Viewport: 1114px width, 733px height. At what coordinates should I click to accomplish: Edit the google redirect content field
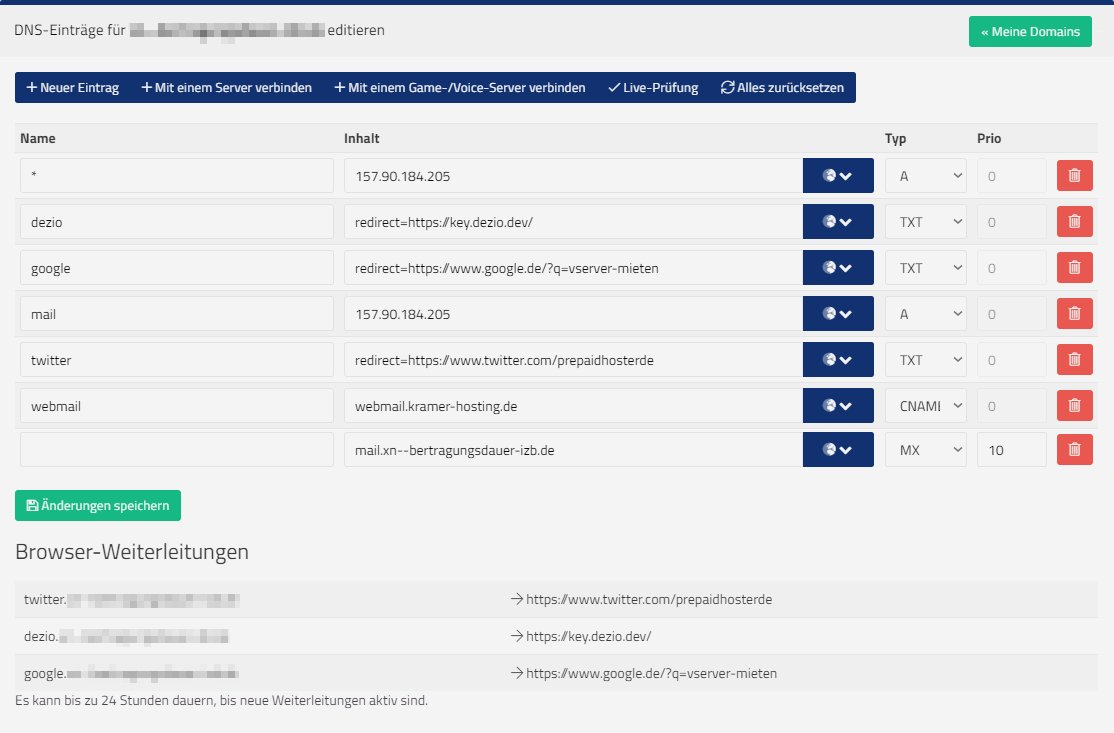(x=573, y=268)
